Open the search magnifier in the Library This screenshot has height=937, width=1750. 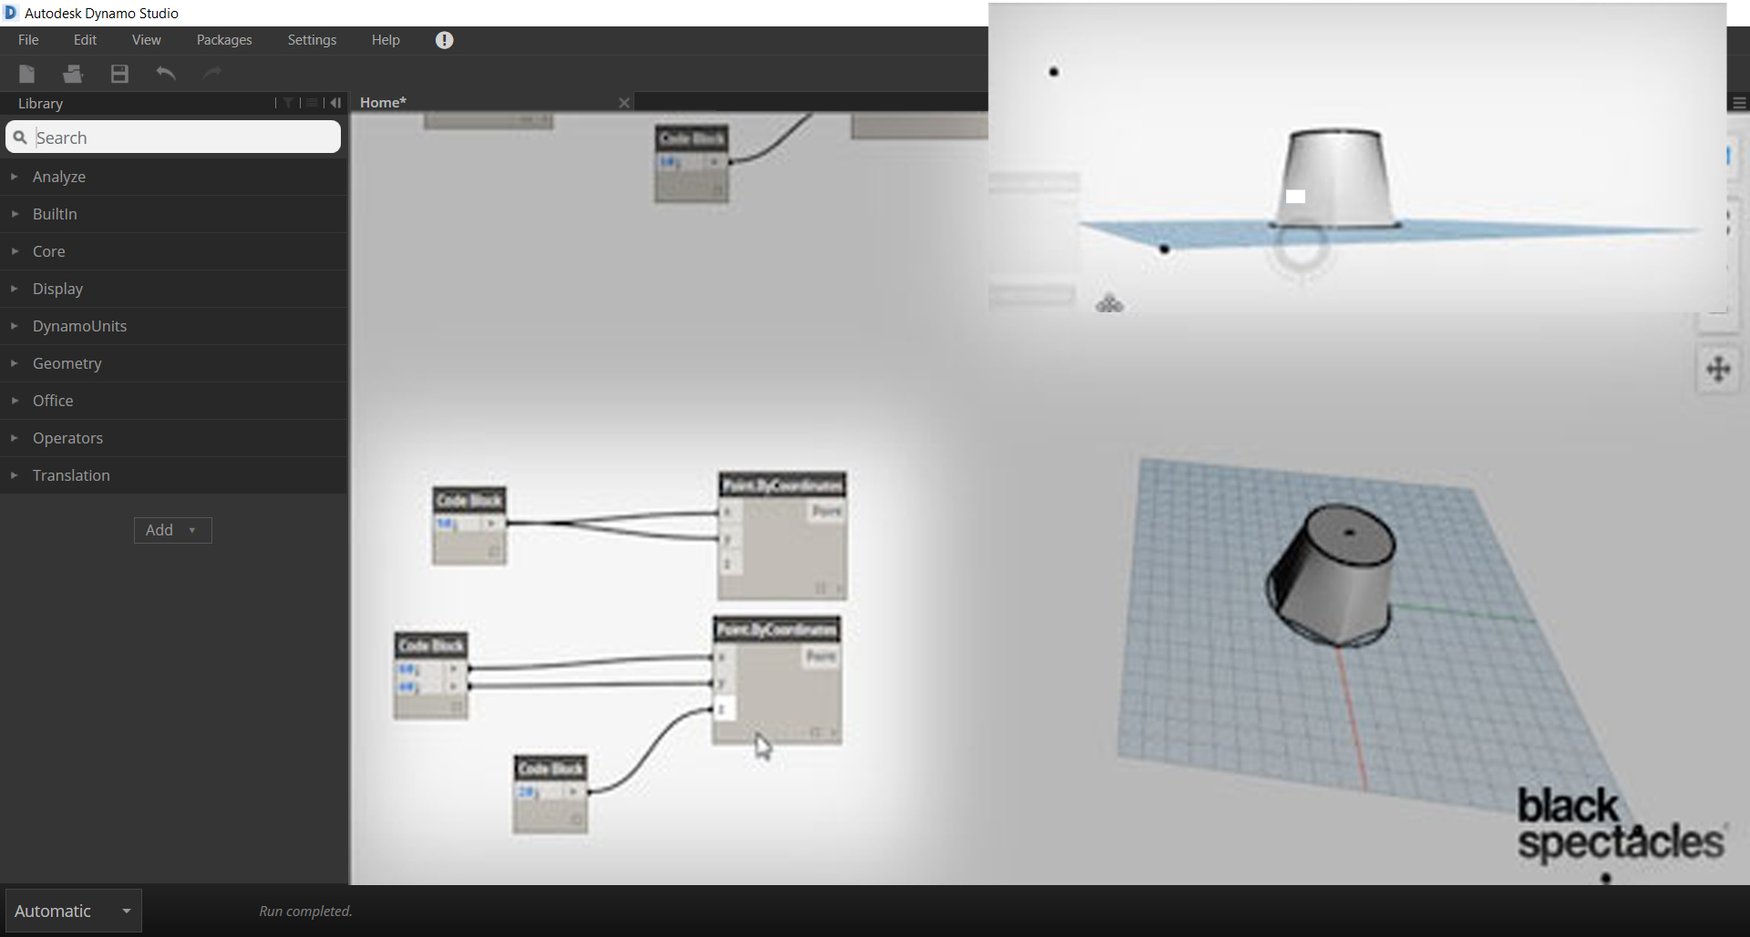point(21,137)
